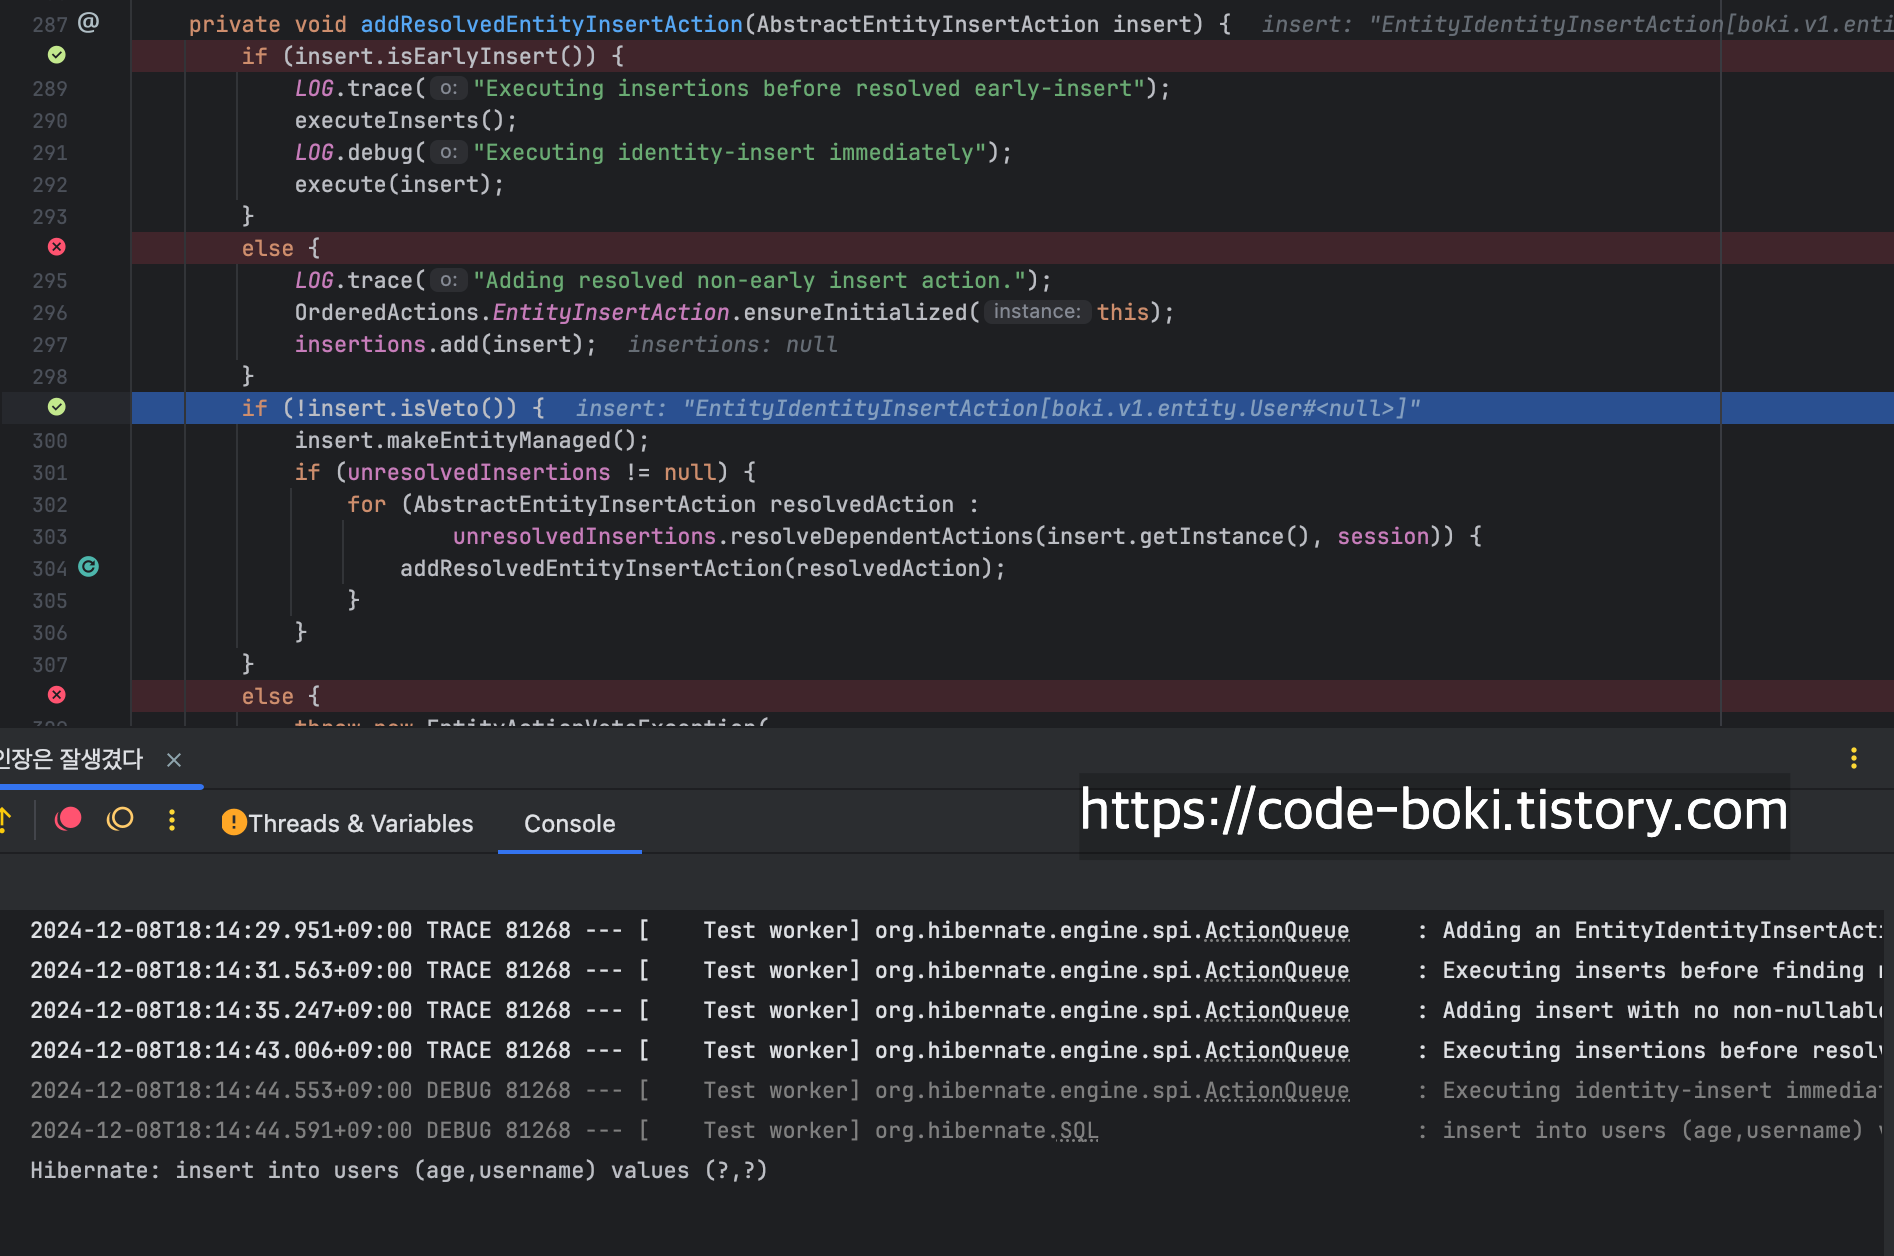Image resolution: width=1894 pixels, height=1256 pixels.
Task: Select the 인장은 잘생겼다 debug session tab
Action: (71, 759)
